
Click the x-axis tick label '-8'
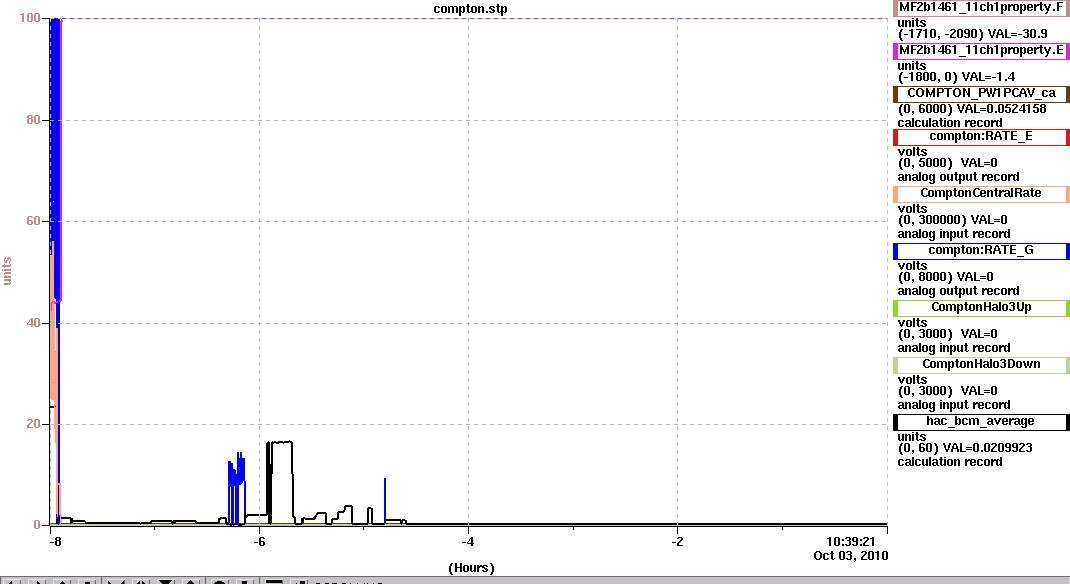[x=55, y=542]
